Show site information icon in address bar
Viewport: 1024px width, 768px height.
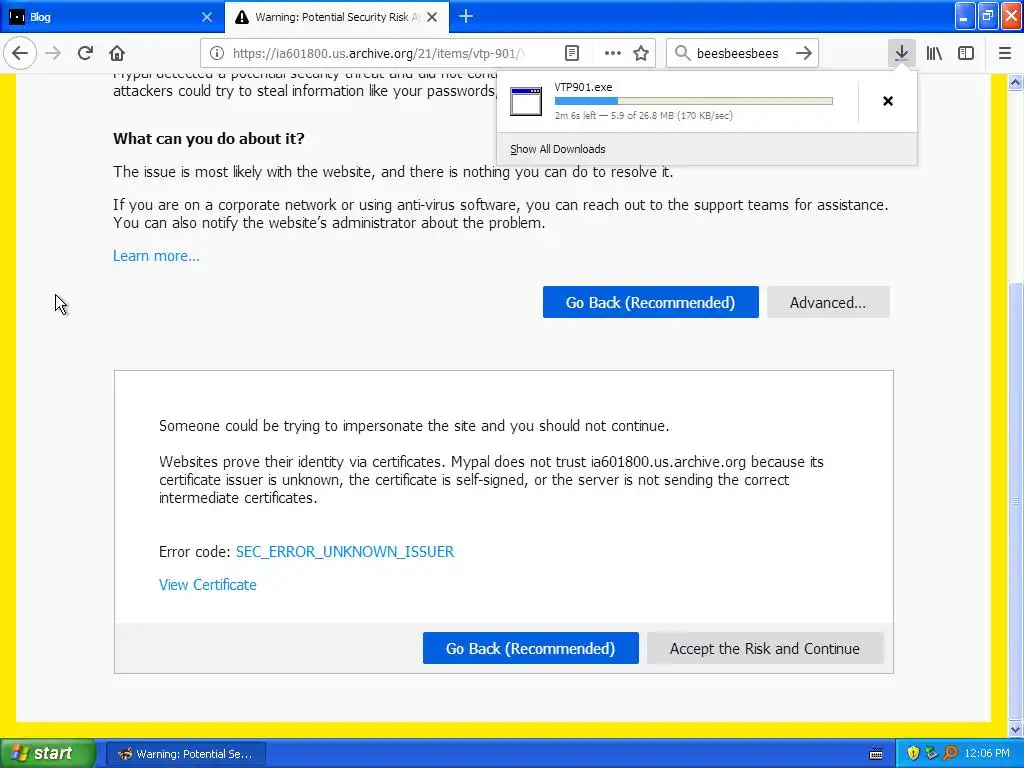point(217,53)
